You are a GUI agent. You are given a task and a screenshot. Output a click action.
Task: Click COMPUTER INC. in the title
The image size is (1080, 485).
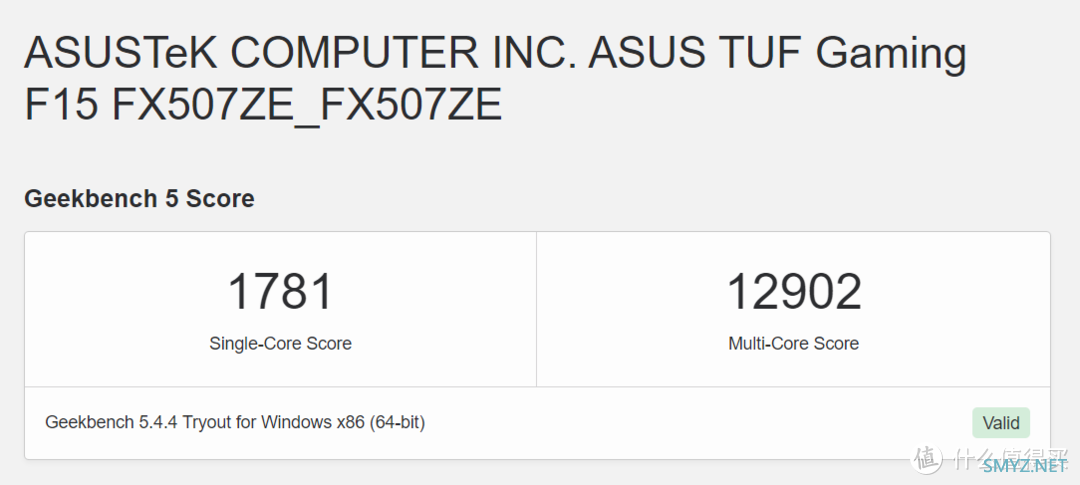411,54
